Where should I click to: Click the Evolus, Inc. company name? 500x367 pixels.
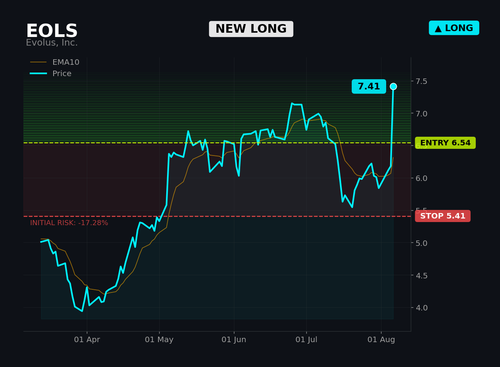tap(52, 43)
